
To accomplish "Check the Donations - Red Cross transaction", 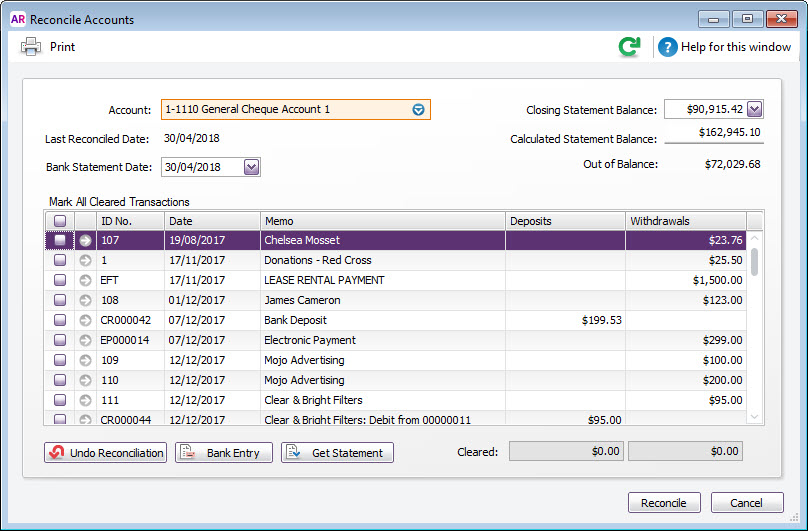I will click(x=60, y=260).
